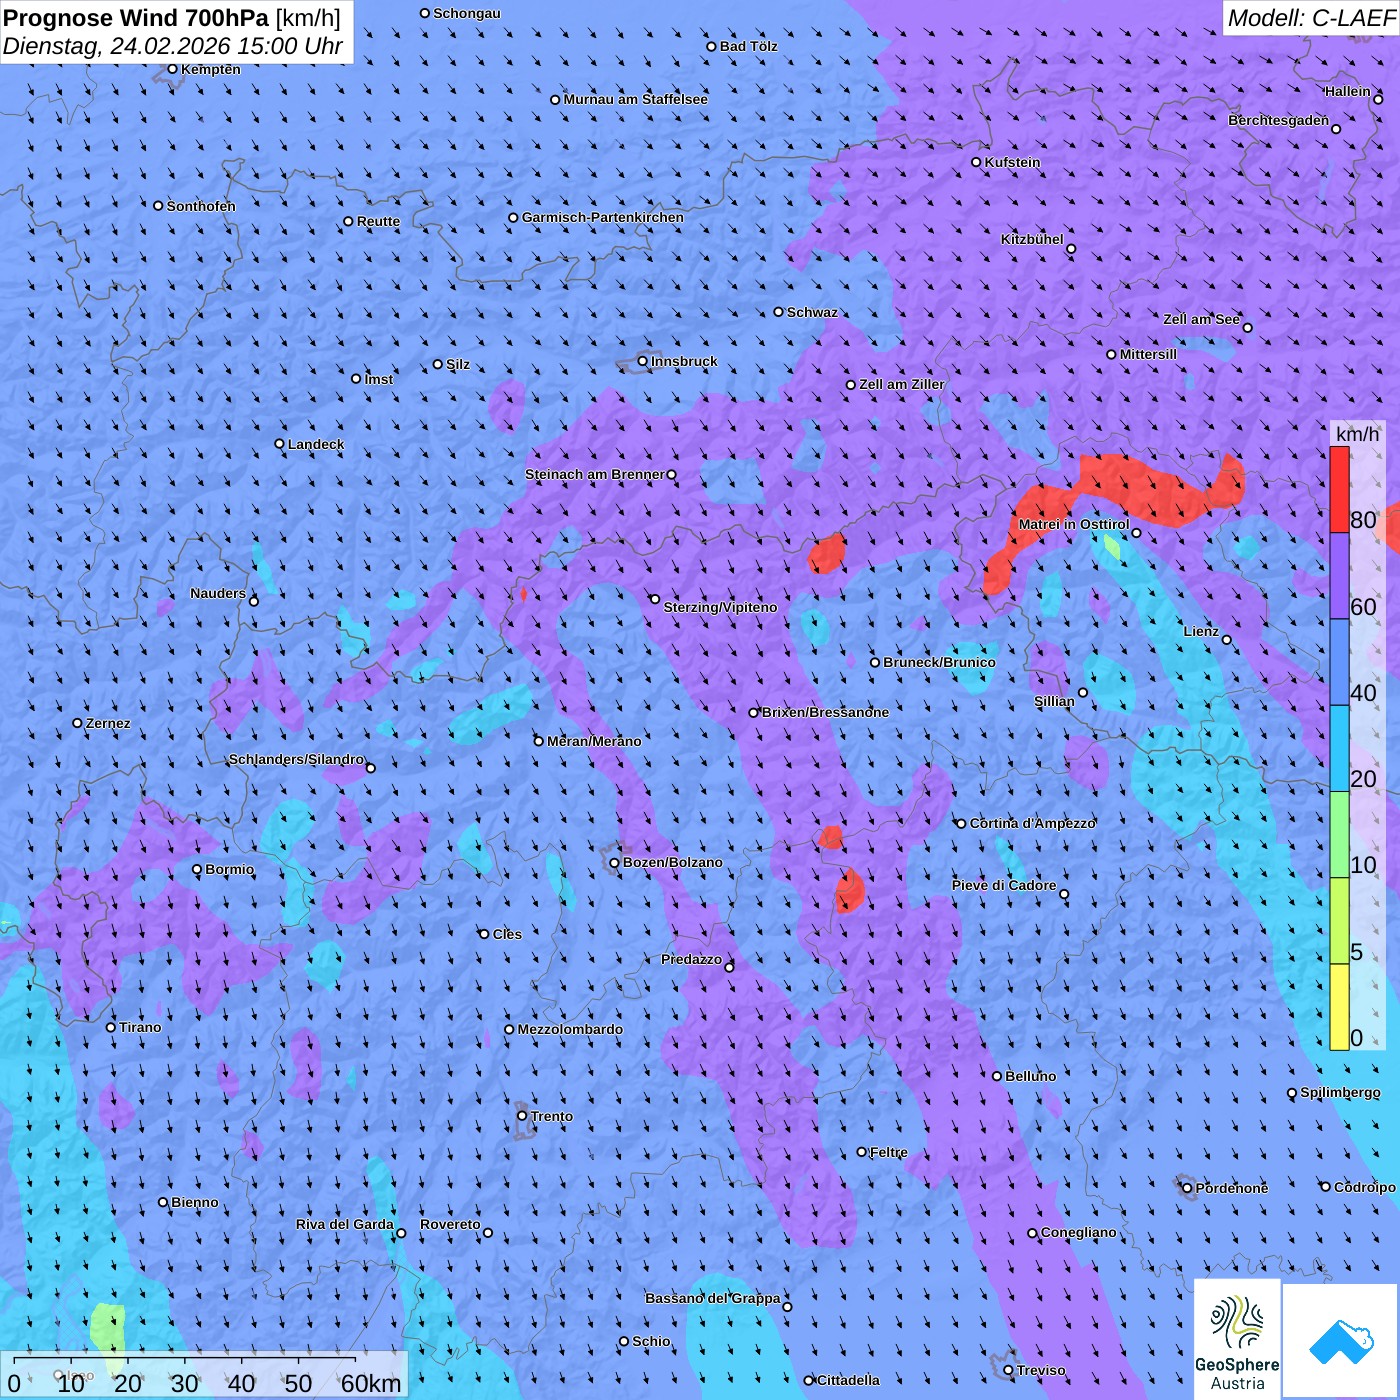Viewport: 1400px width, 1400px height.
Task: Click the Bormio city label
Action: click(x=230, y=869)
